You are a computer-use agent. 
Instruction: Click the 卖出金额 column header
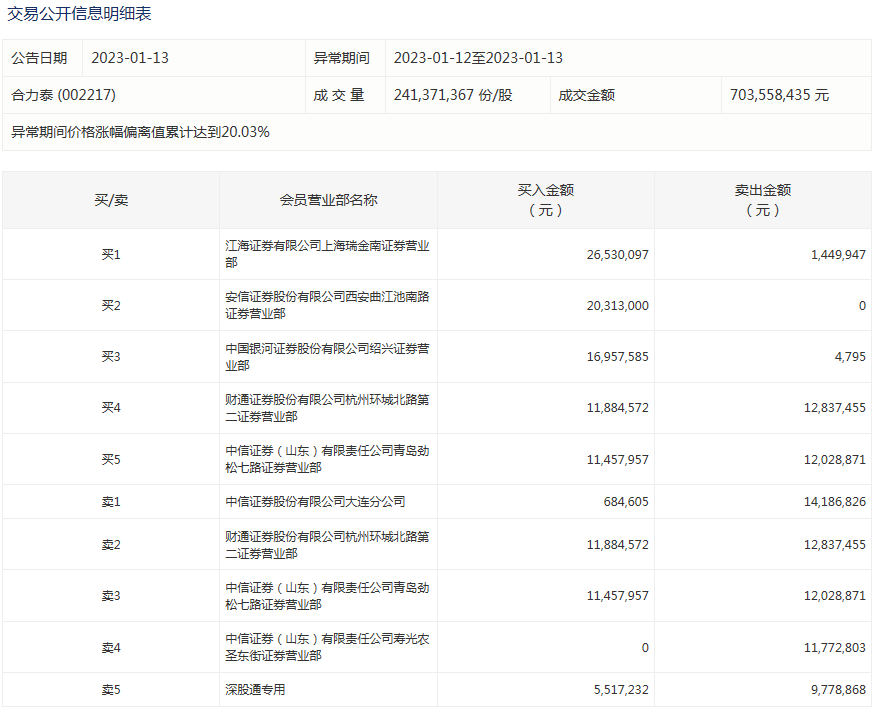[763, 200]
